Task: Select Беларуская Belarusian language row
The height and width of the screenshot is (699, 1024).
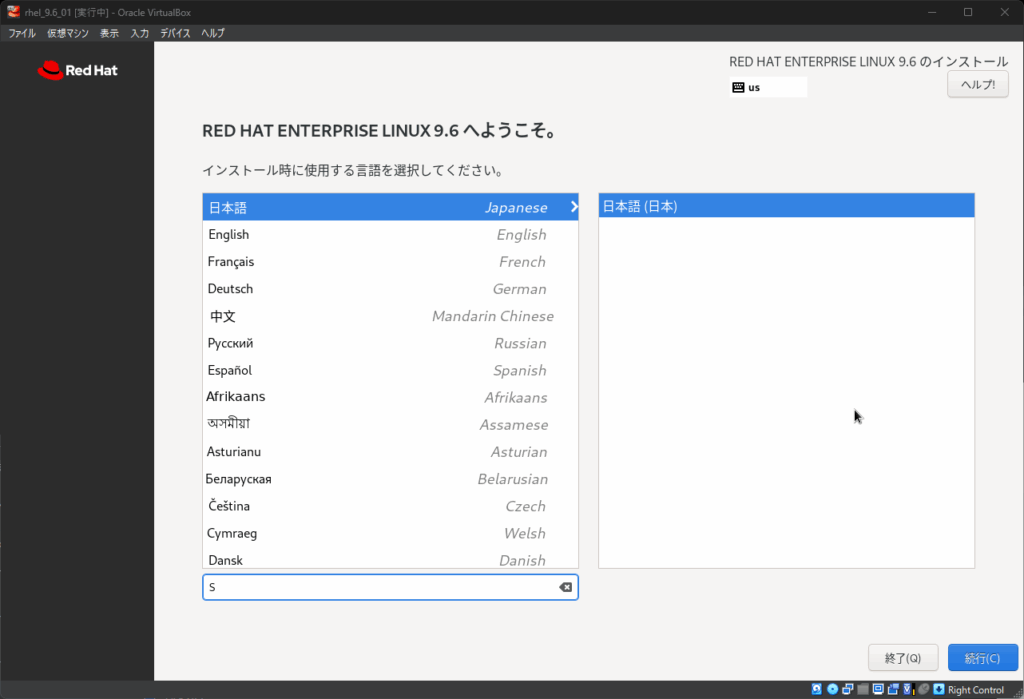Action: 391,480
